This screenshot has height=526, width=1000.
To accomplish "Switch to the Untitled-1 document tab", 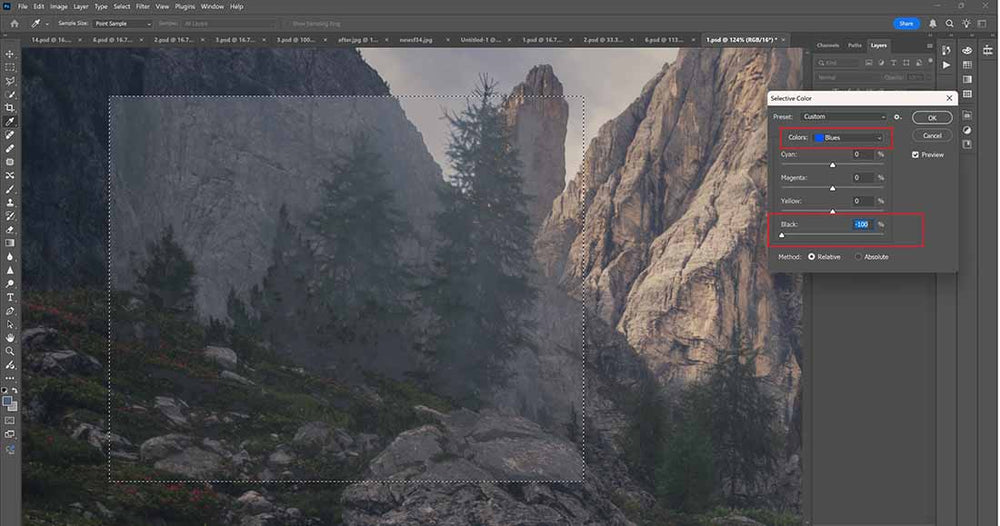I will pos(481,40).
